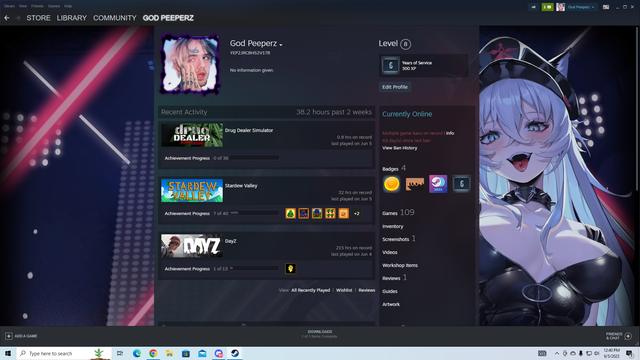
Task: Click the large profile avatar image
Action: tap(191, 64)
